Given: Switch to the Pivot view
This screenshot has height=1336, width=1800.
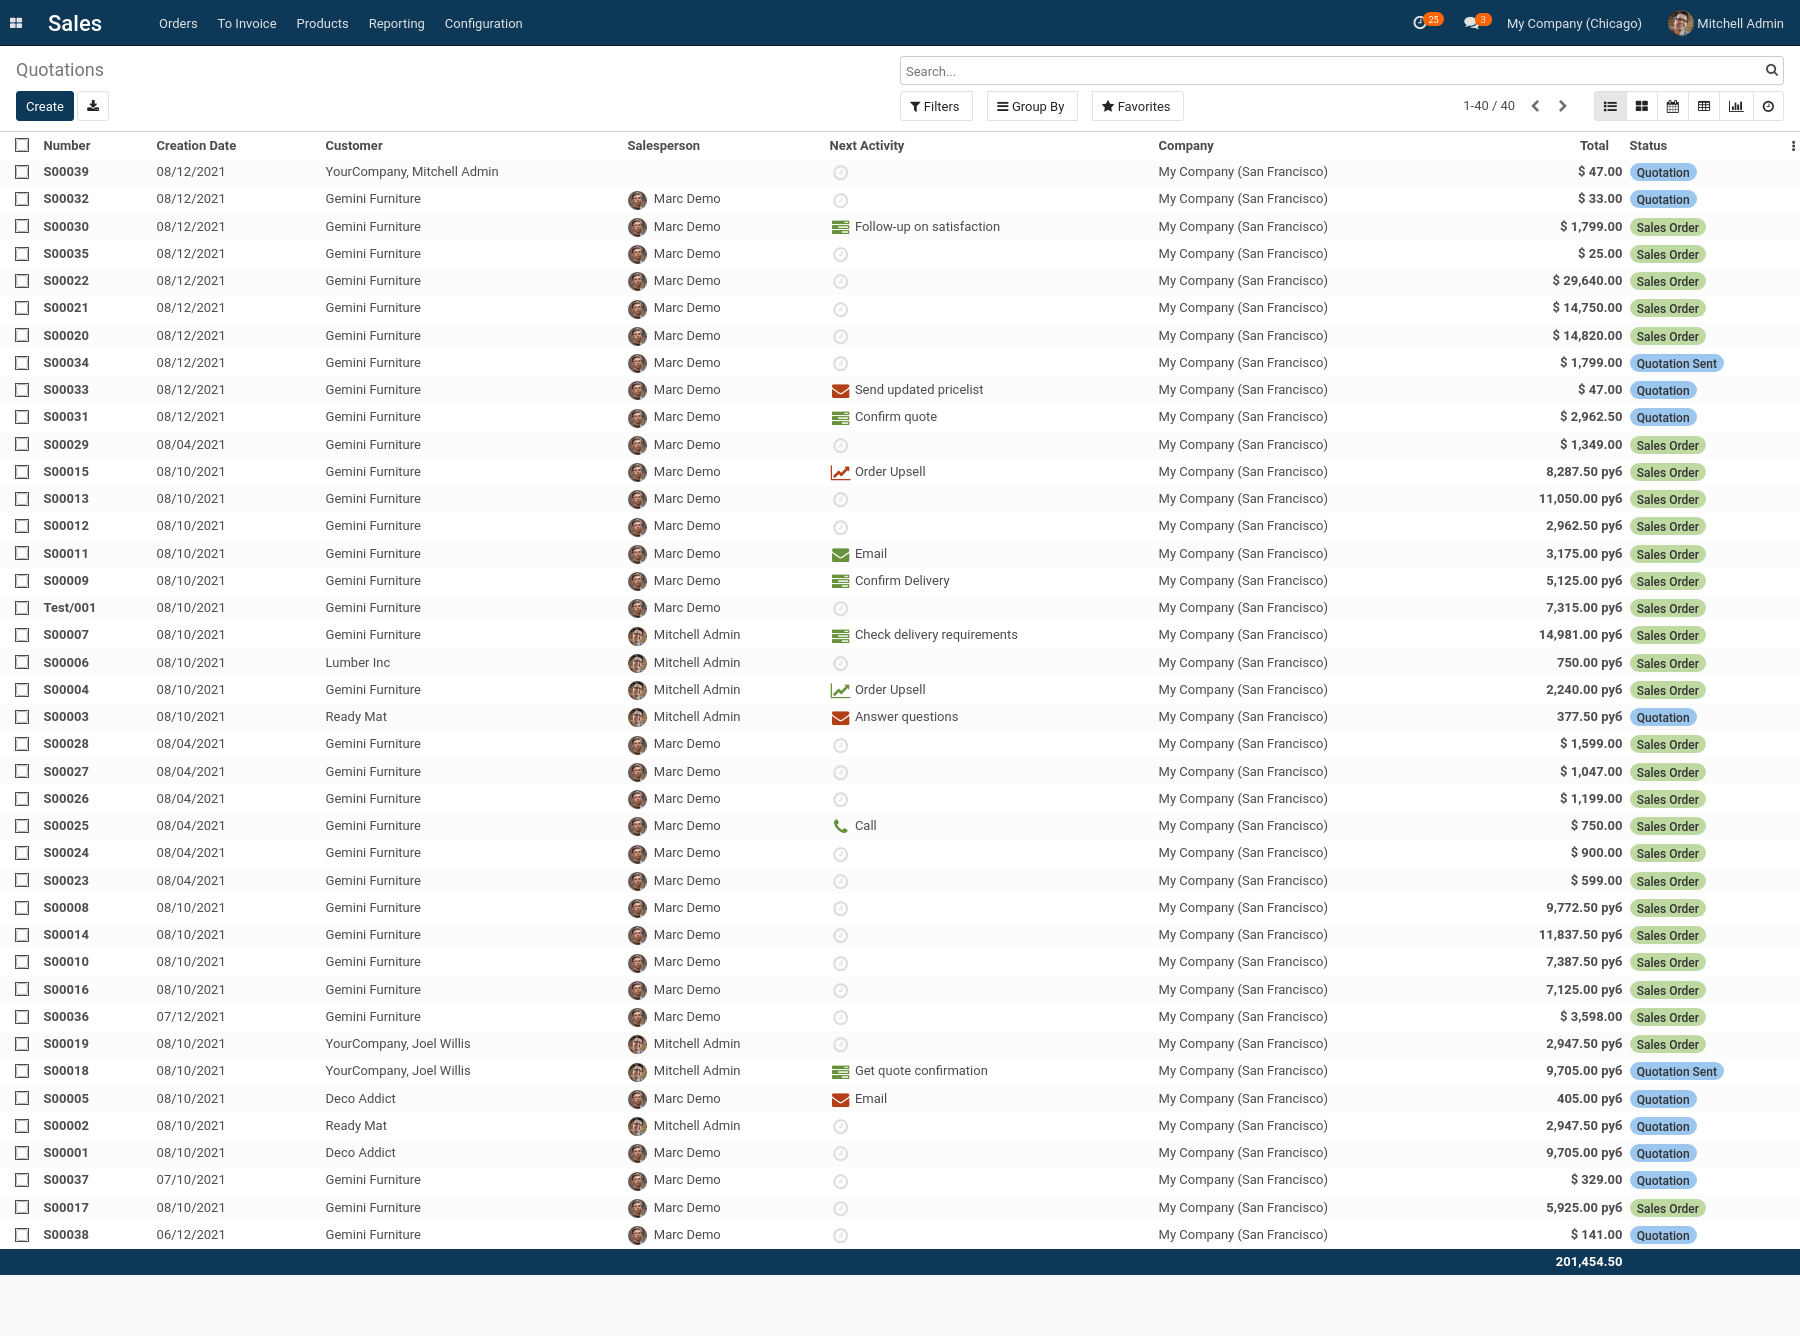Looking at the screenshot, I should [1704, 106].
